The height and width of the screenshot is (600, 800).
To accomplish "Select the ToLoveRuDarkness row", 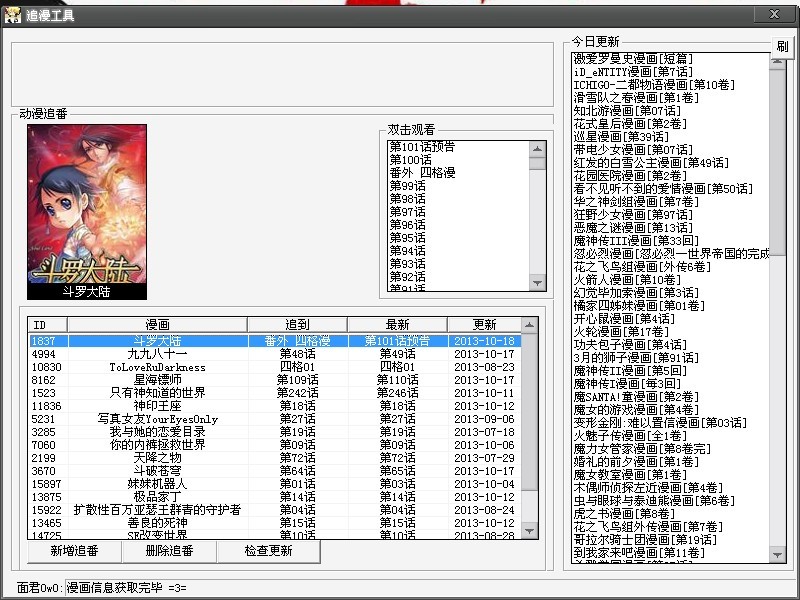I will click(275, 367).
